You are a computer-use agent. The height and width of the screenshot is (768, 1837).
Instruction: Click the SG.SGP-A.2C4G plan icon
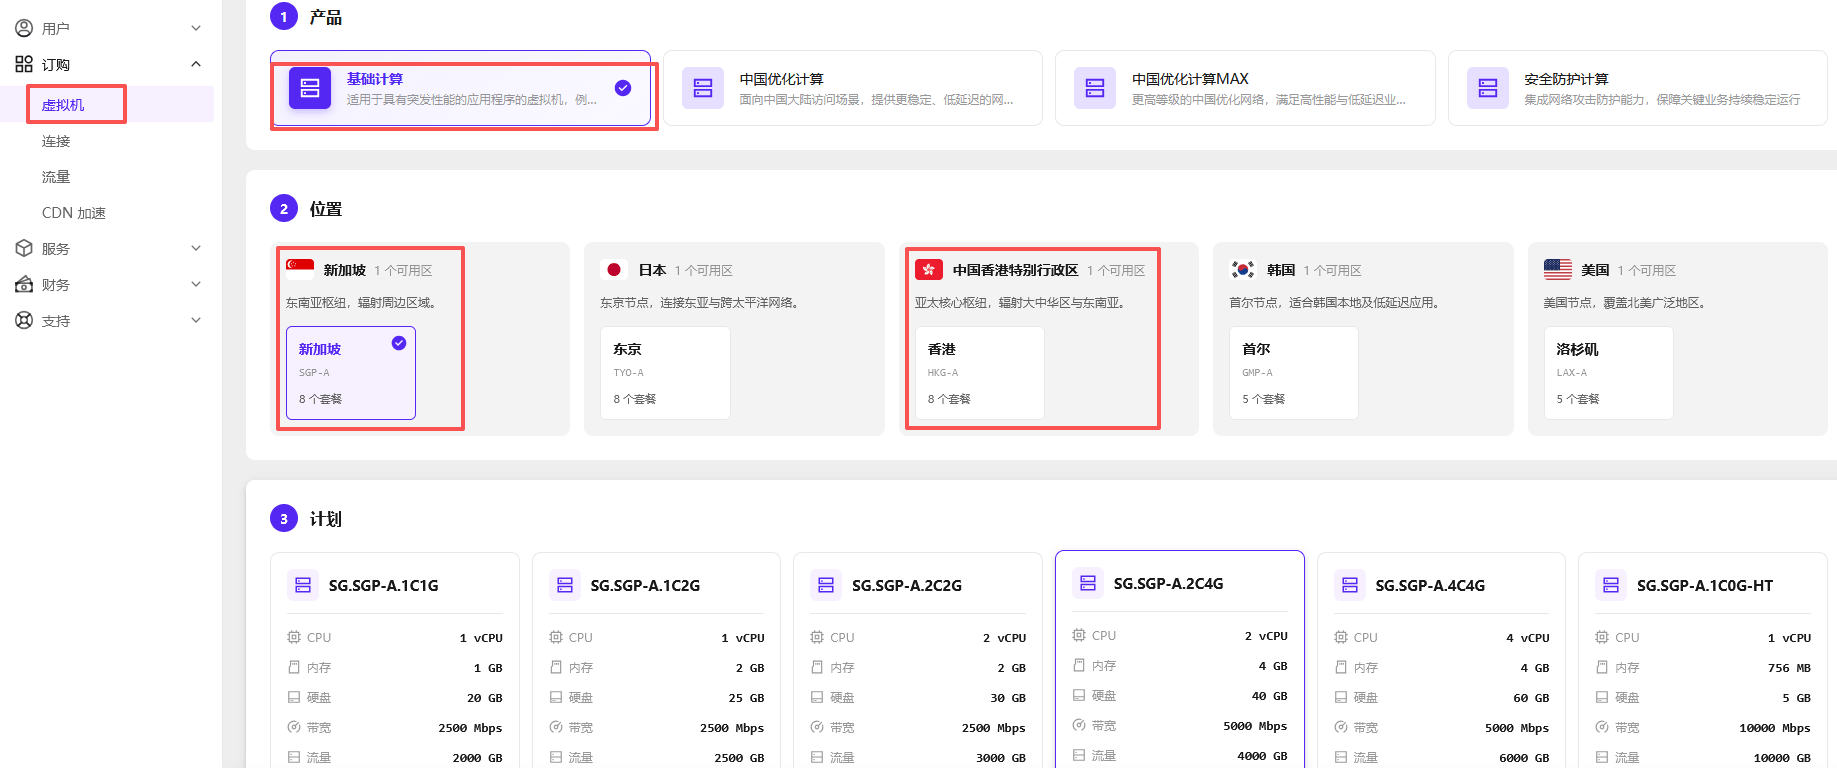(1088, 583)
